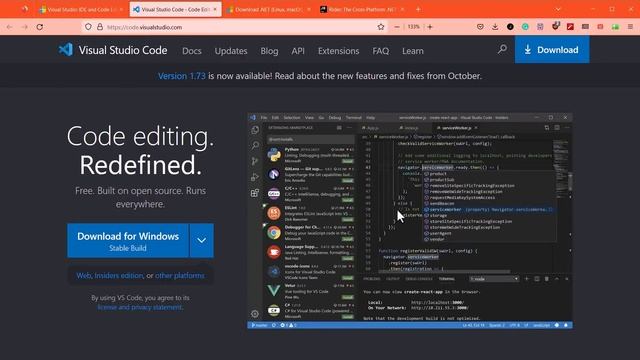Open the Firefox hamburger application menu
The height and width of the screenshot is (360, 640).
[x=631, y=27]
